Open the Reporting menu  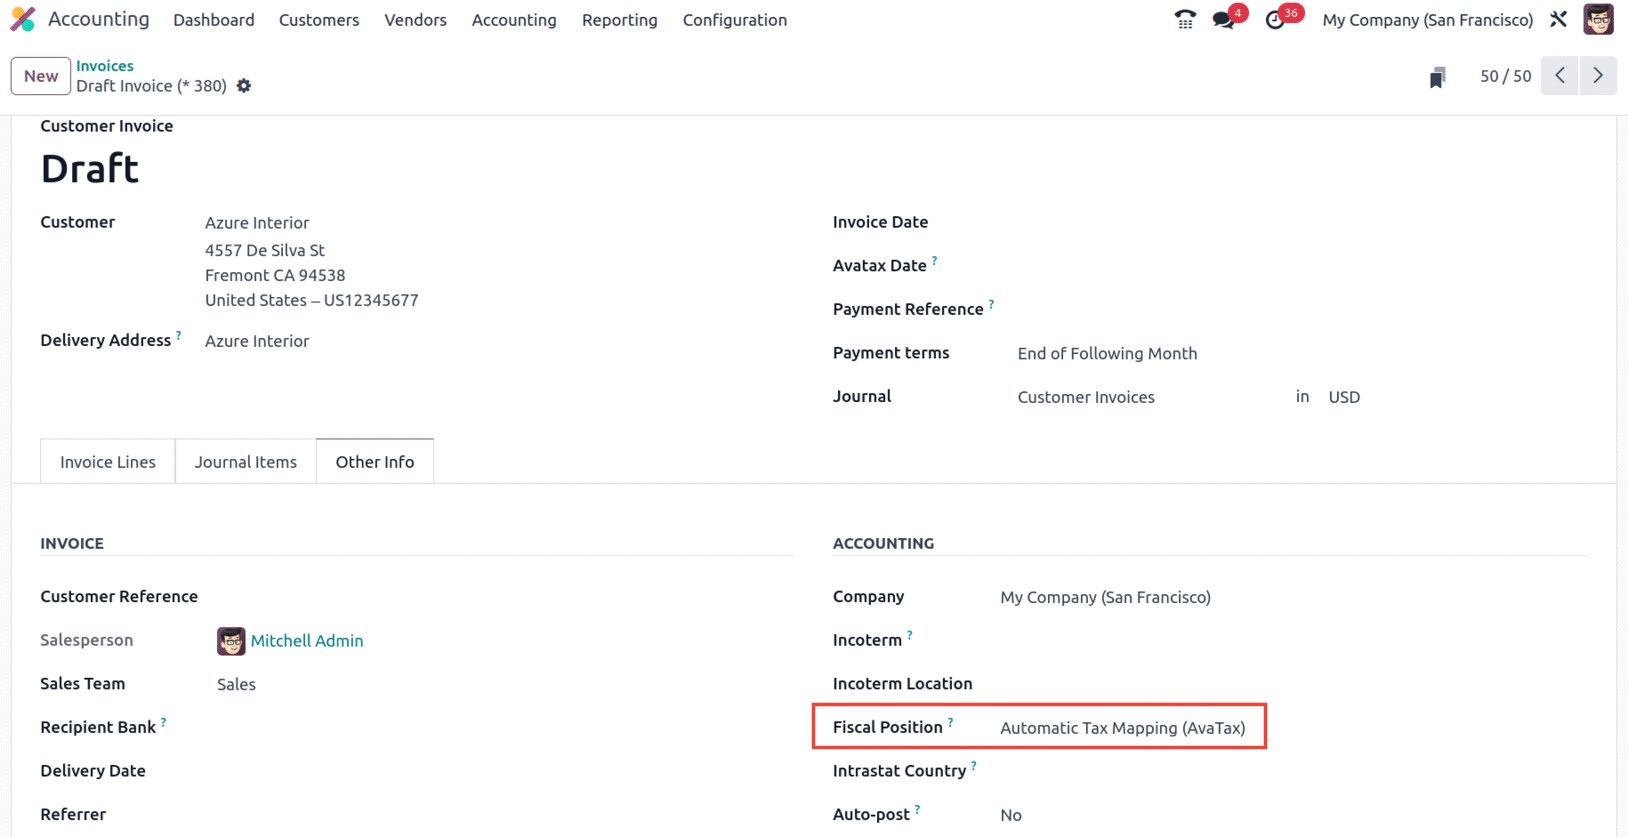pyautogui.click(x=620, y=20)
